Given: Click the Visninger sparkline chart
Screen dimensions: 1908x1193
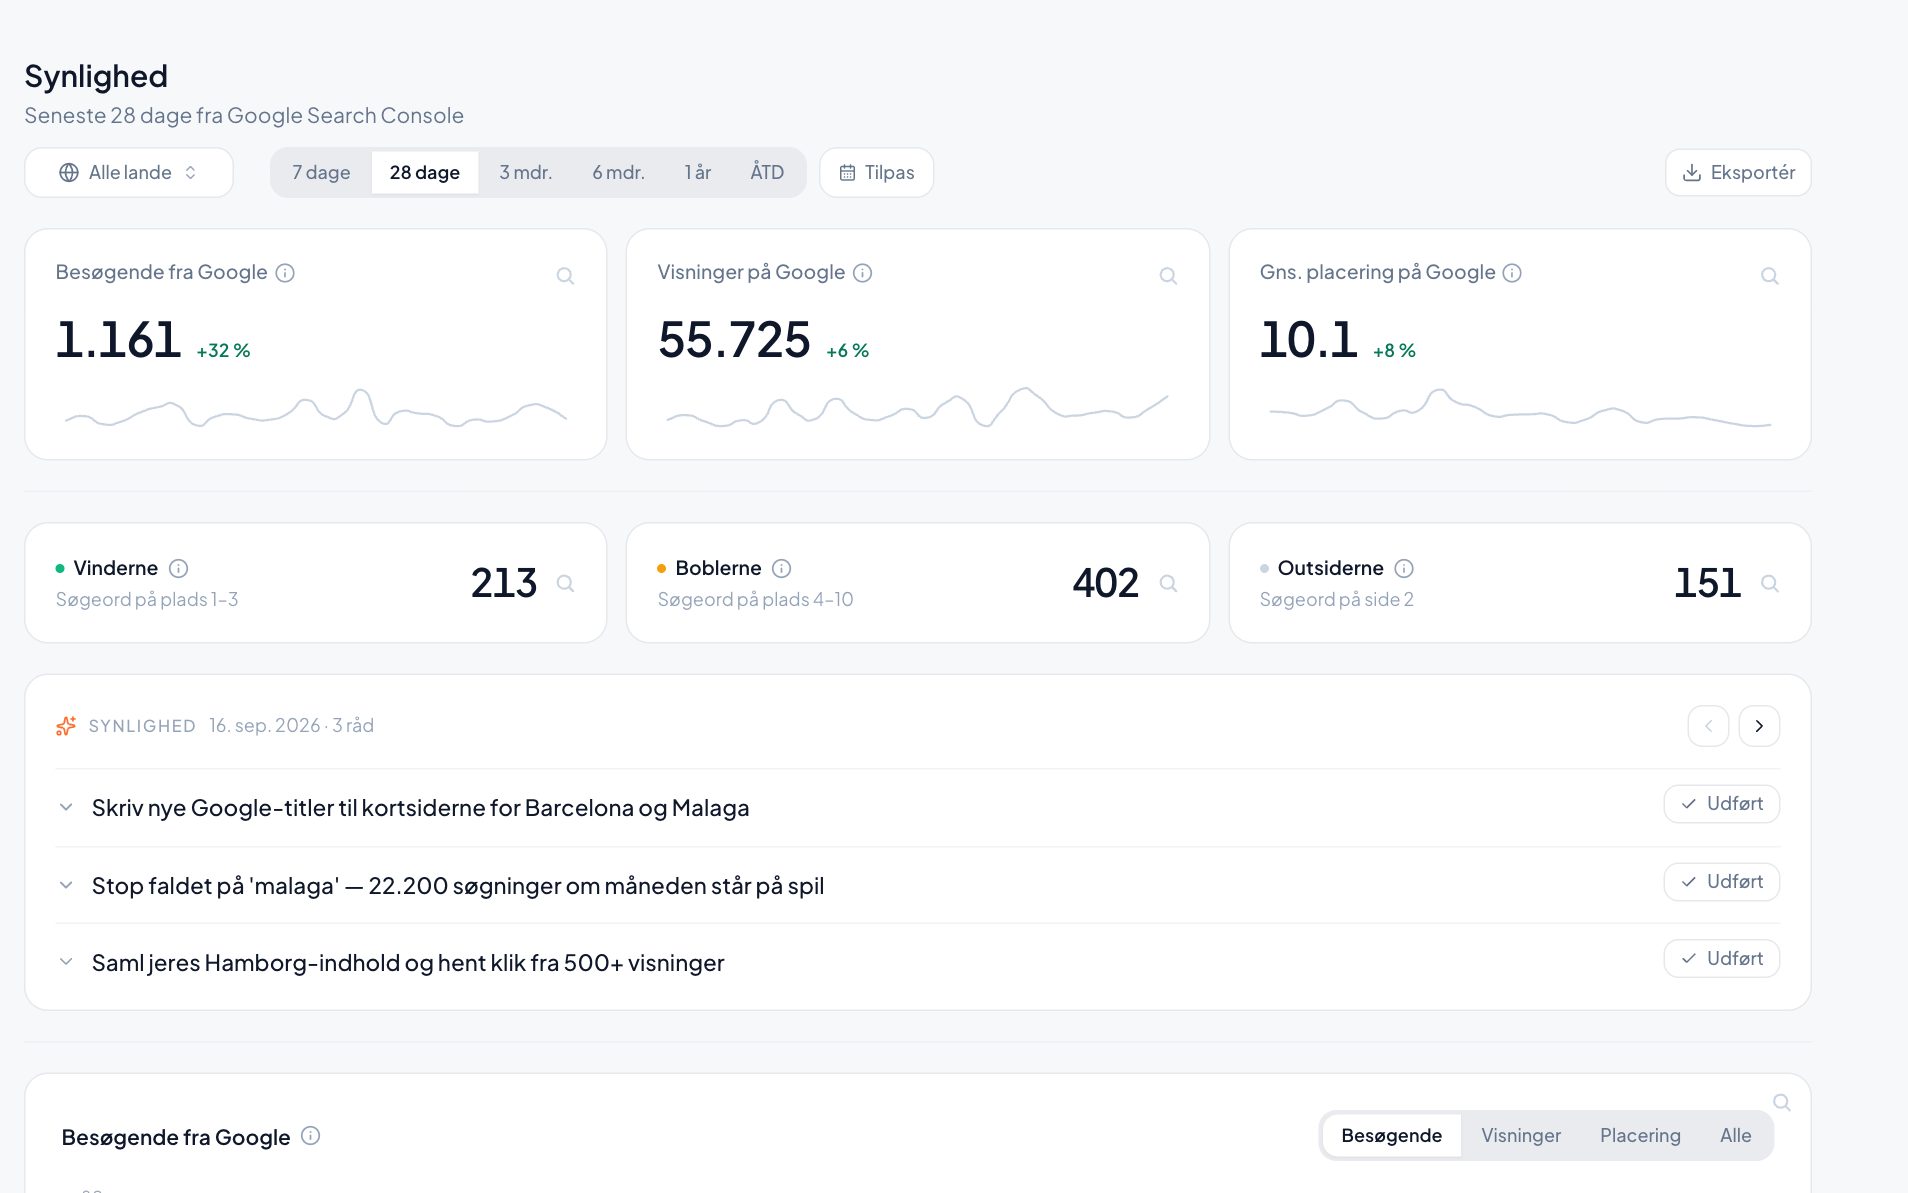Looking at the screenshot, I should (917, 407).
